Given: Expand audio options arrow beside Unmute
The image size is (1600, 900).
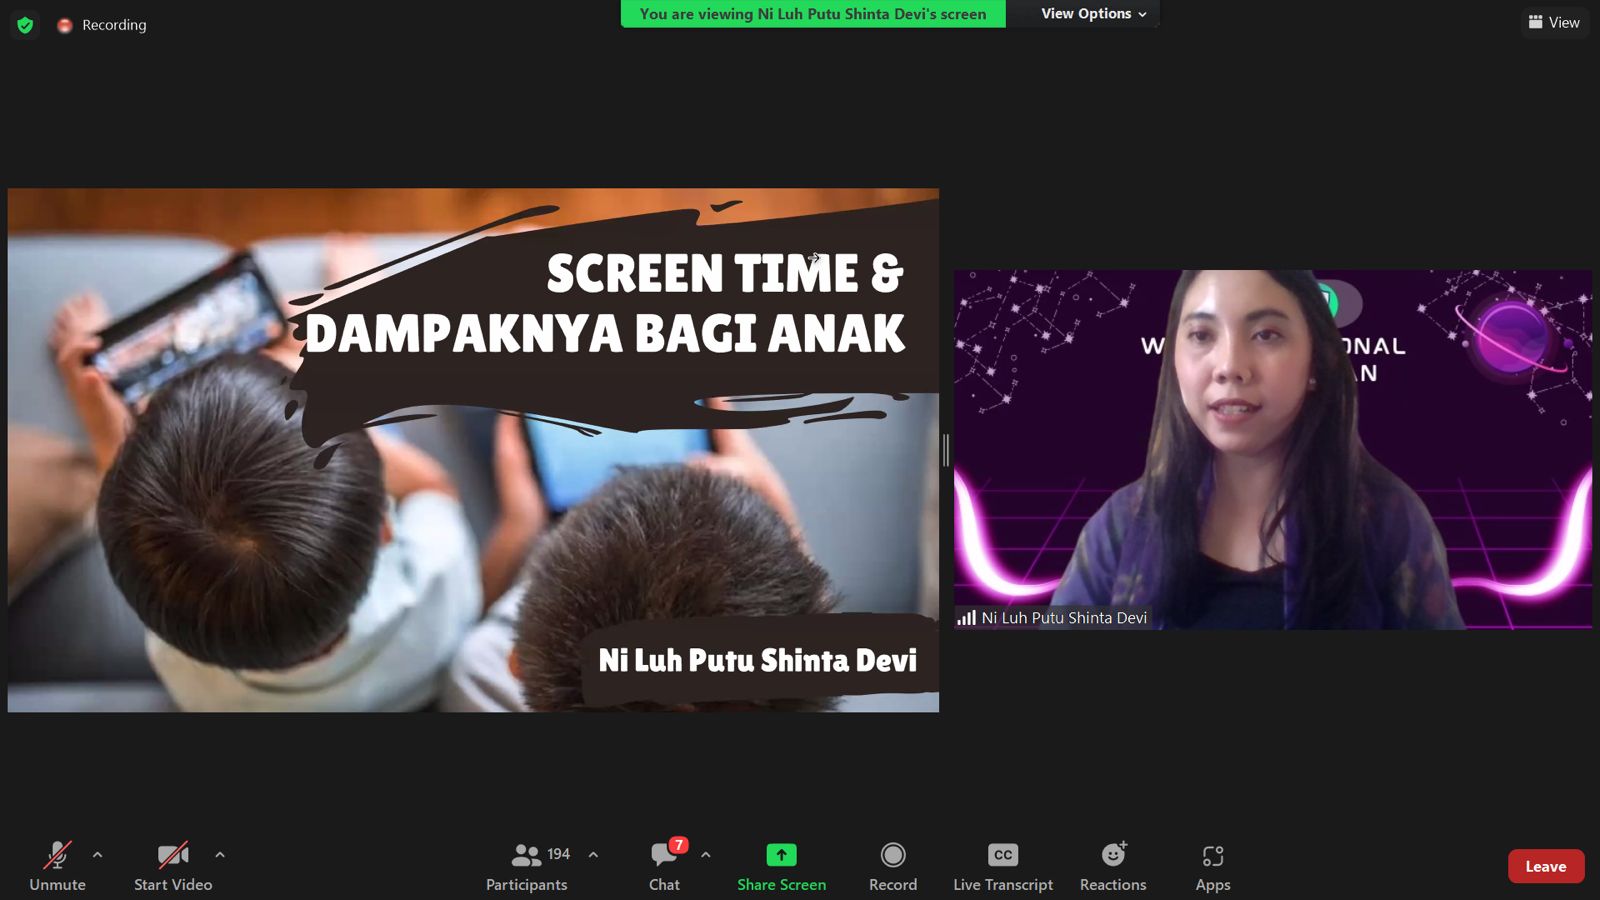Looking at the screenshot, I should pos(97,855).
